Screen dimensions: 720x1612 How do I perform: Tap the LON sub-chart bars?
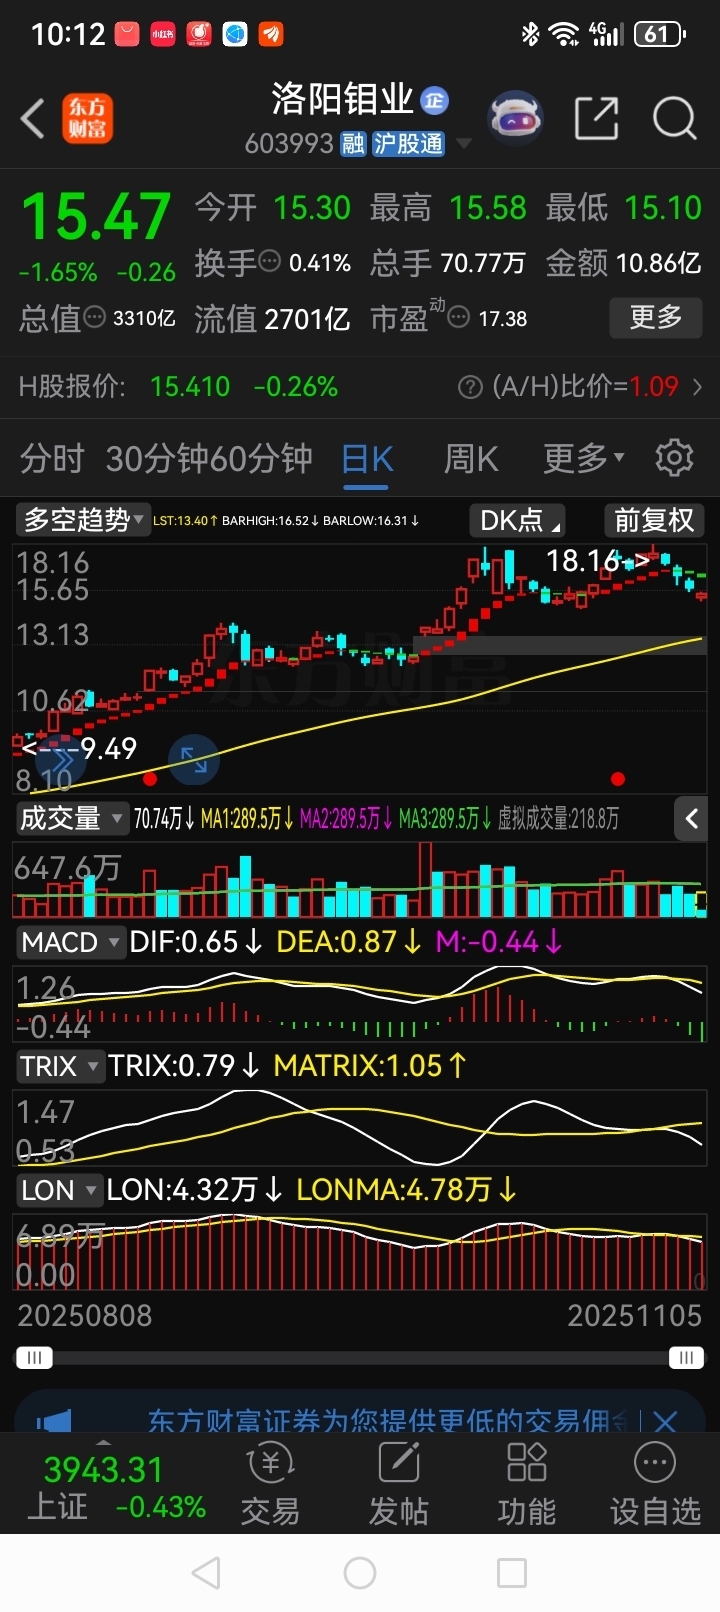pos(360,1252)
